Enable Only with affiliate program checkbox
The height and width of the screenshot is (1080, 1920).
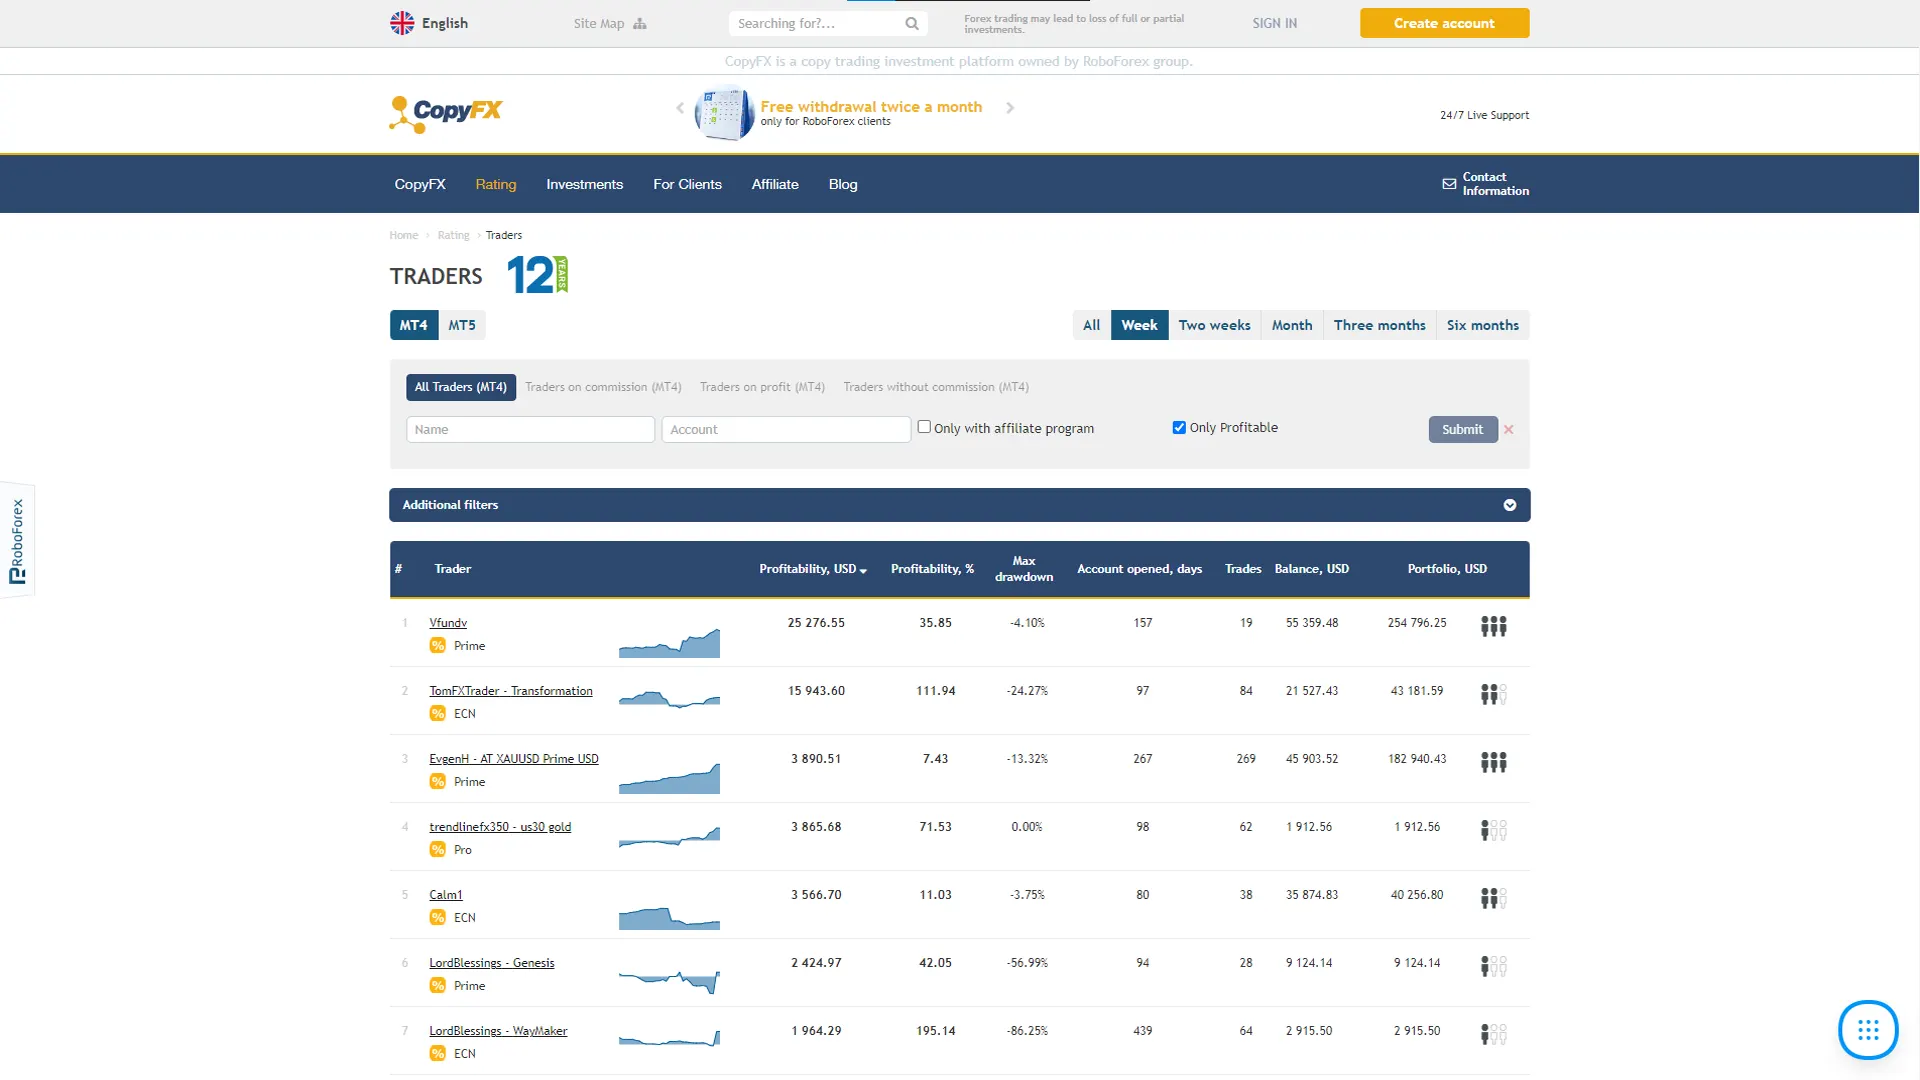pyautogui.click(x=924, y=427)
